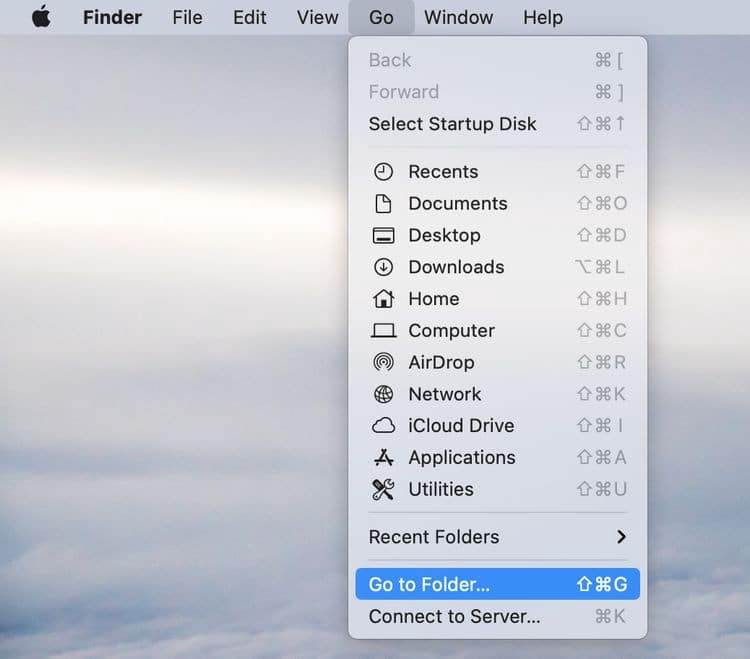Select AirDrop label in Go menu
This screenshot has height=659, width=750.
(x=441, y=362)
